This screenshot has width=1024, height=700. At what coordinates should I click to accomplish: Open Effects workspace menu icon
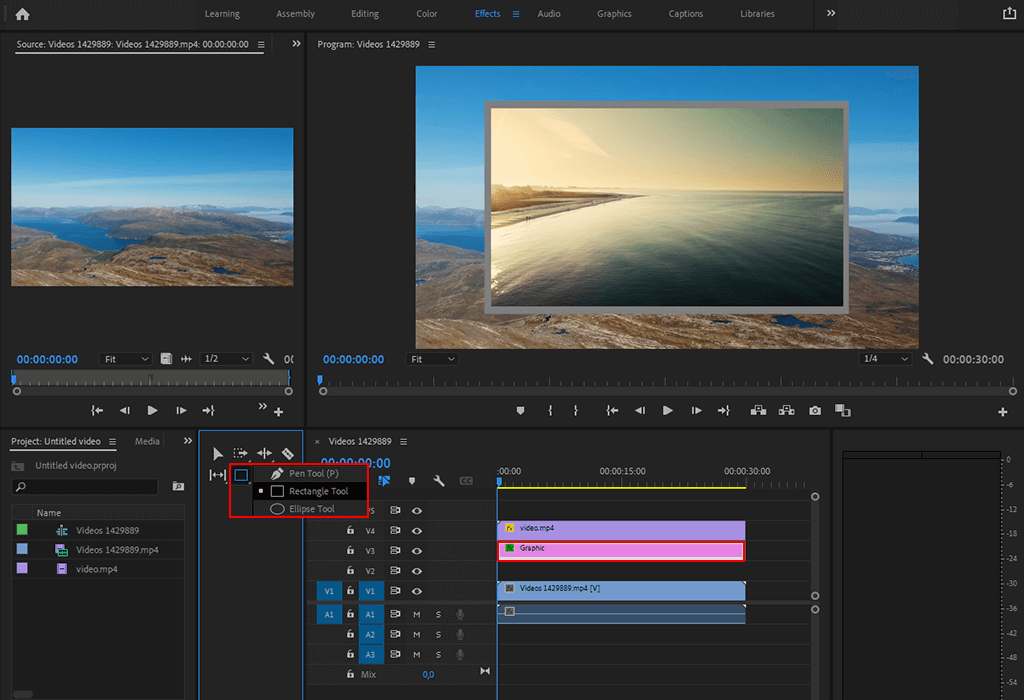516,14
